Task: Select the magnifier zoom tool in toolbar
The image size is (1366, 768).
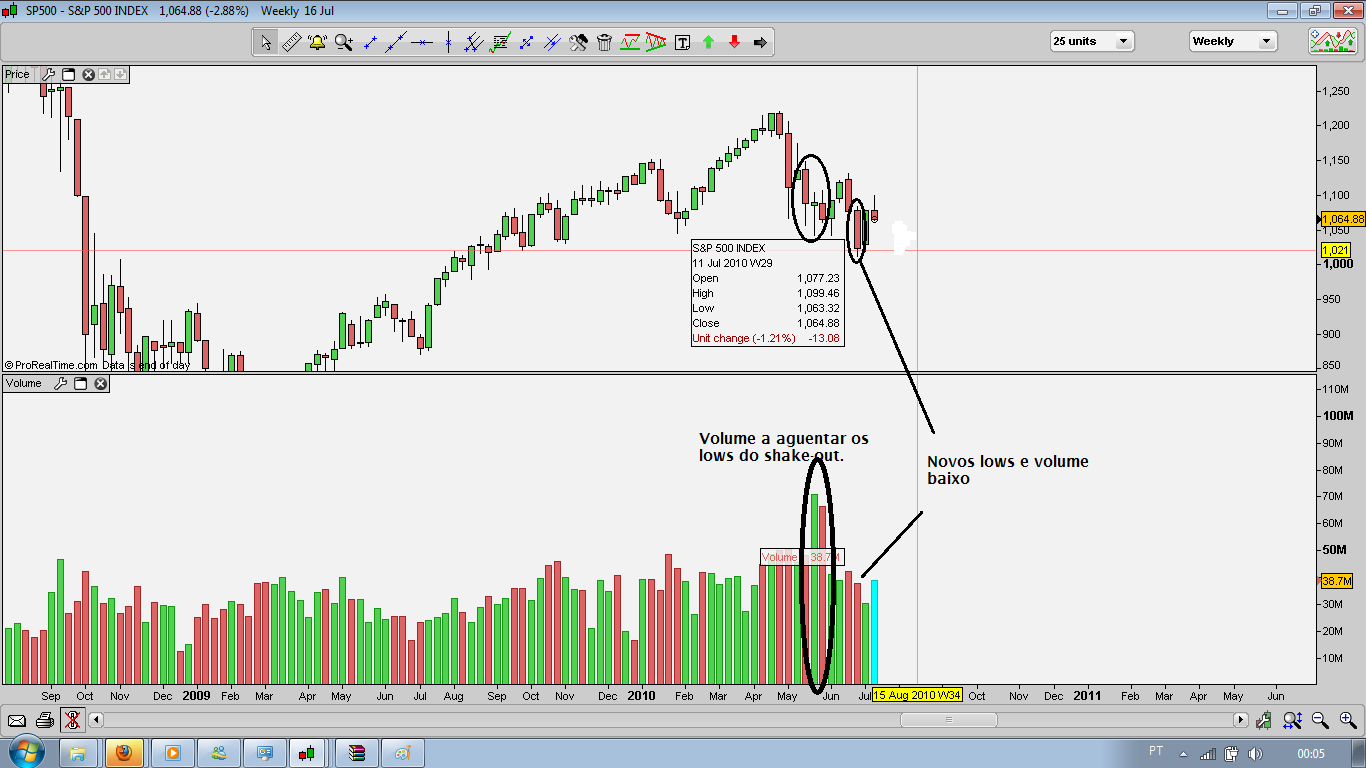Action: [x=344, y=42]
